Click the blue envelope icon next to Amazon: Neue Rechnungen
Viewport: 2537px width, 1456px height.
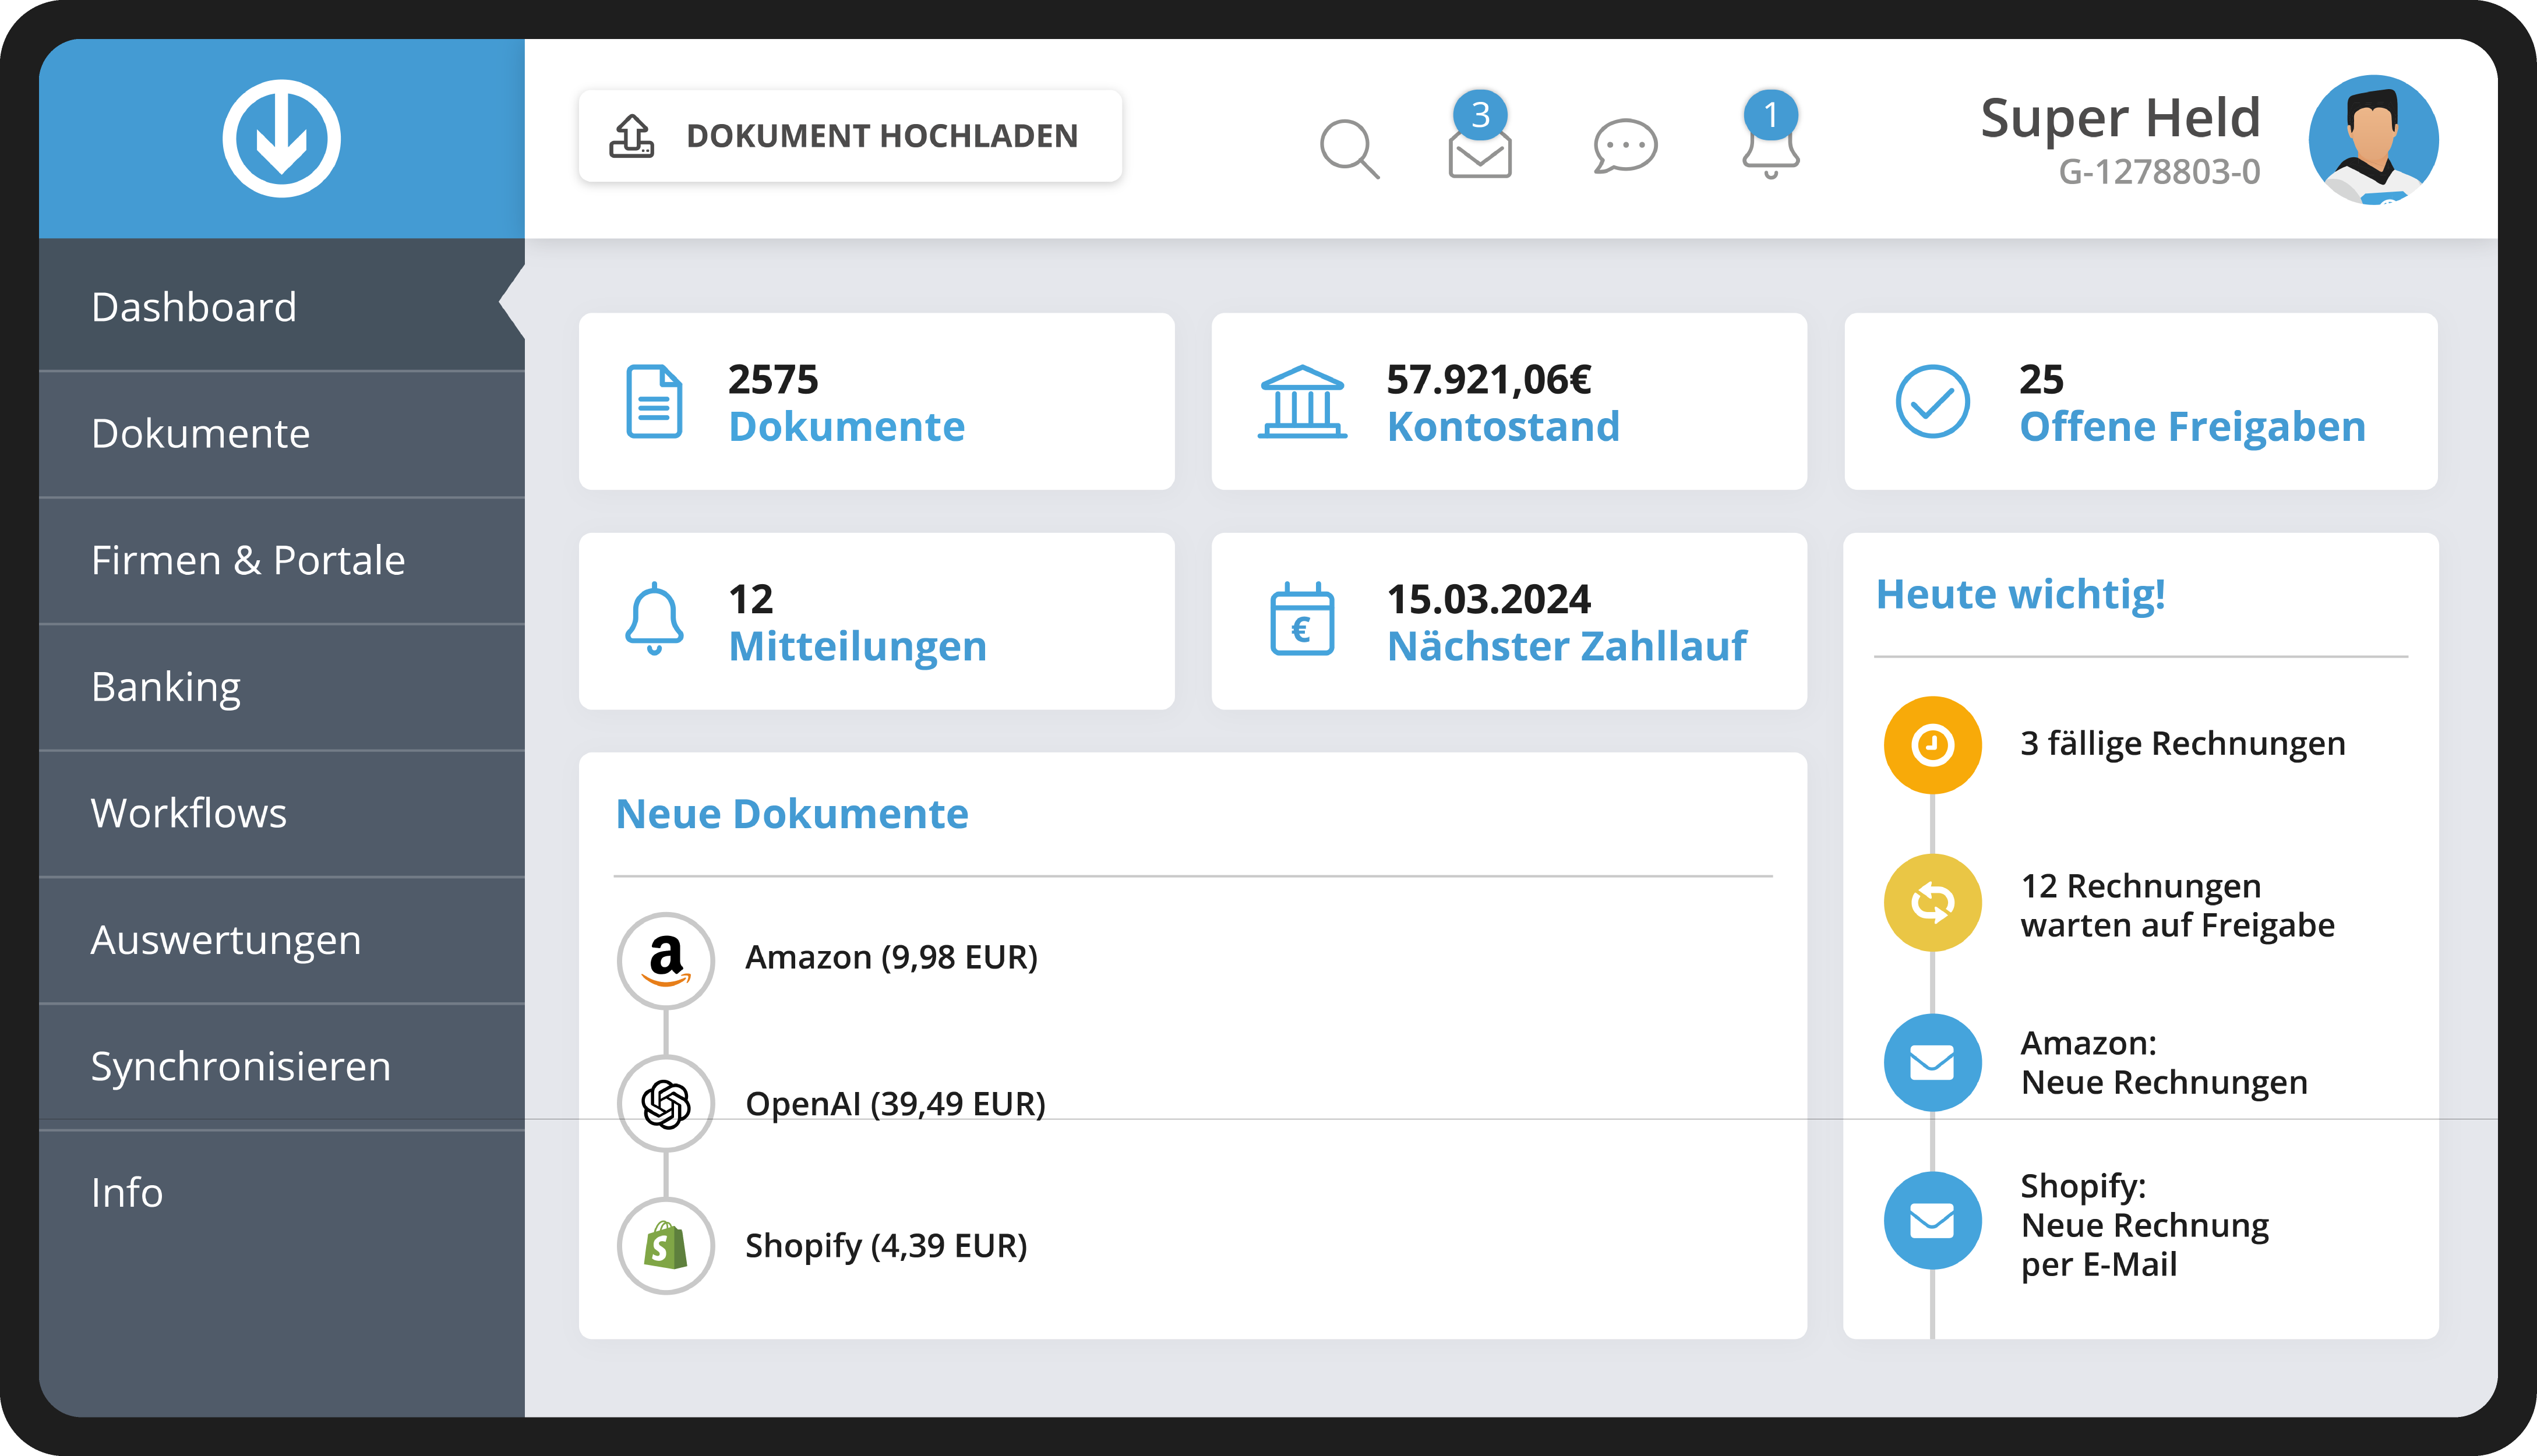1932,1063
